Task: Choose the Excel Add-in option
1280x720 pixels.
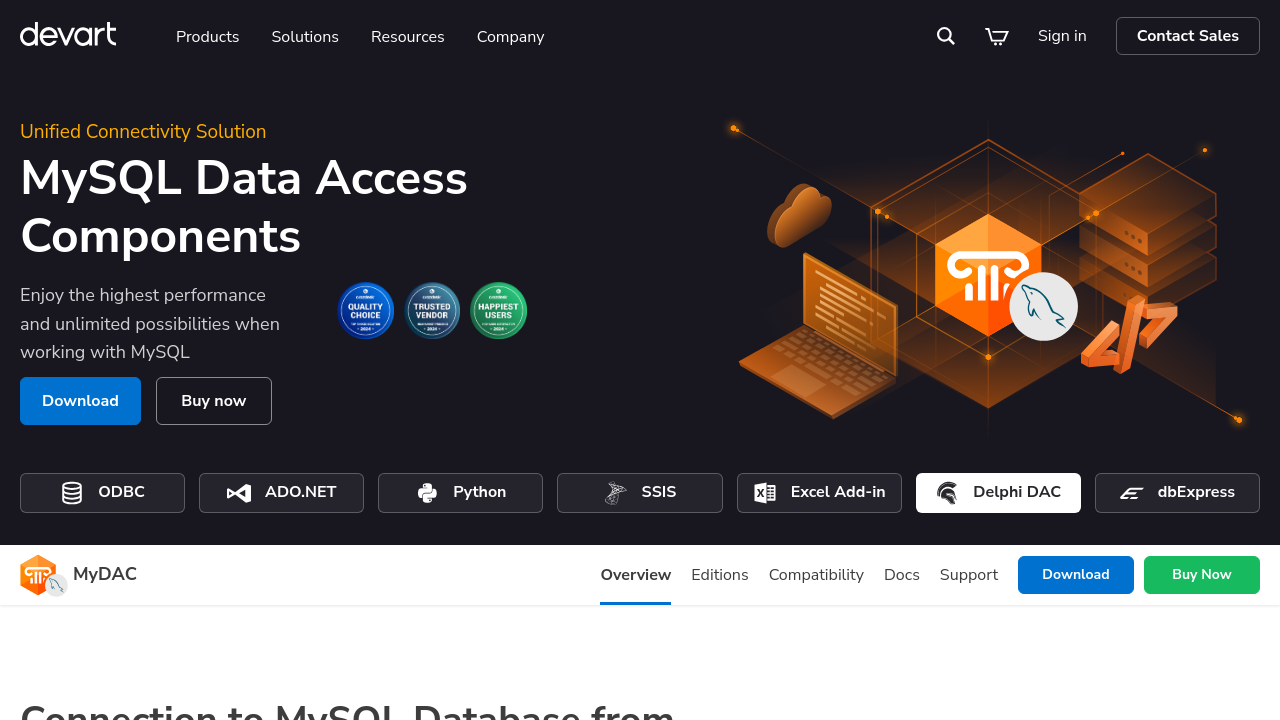Action: click(819, 493)
